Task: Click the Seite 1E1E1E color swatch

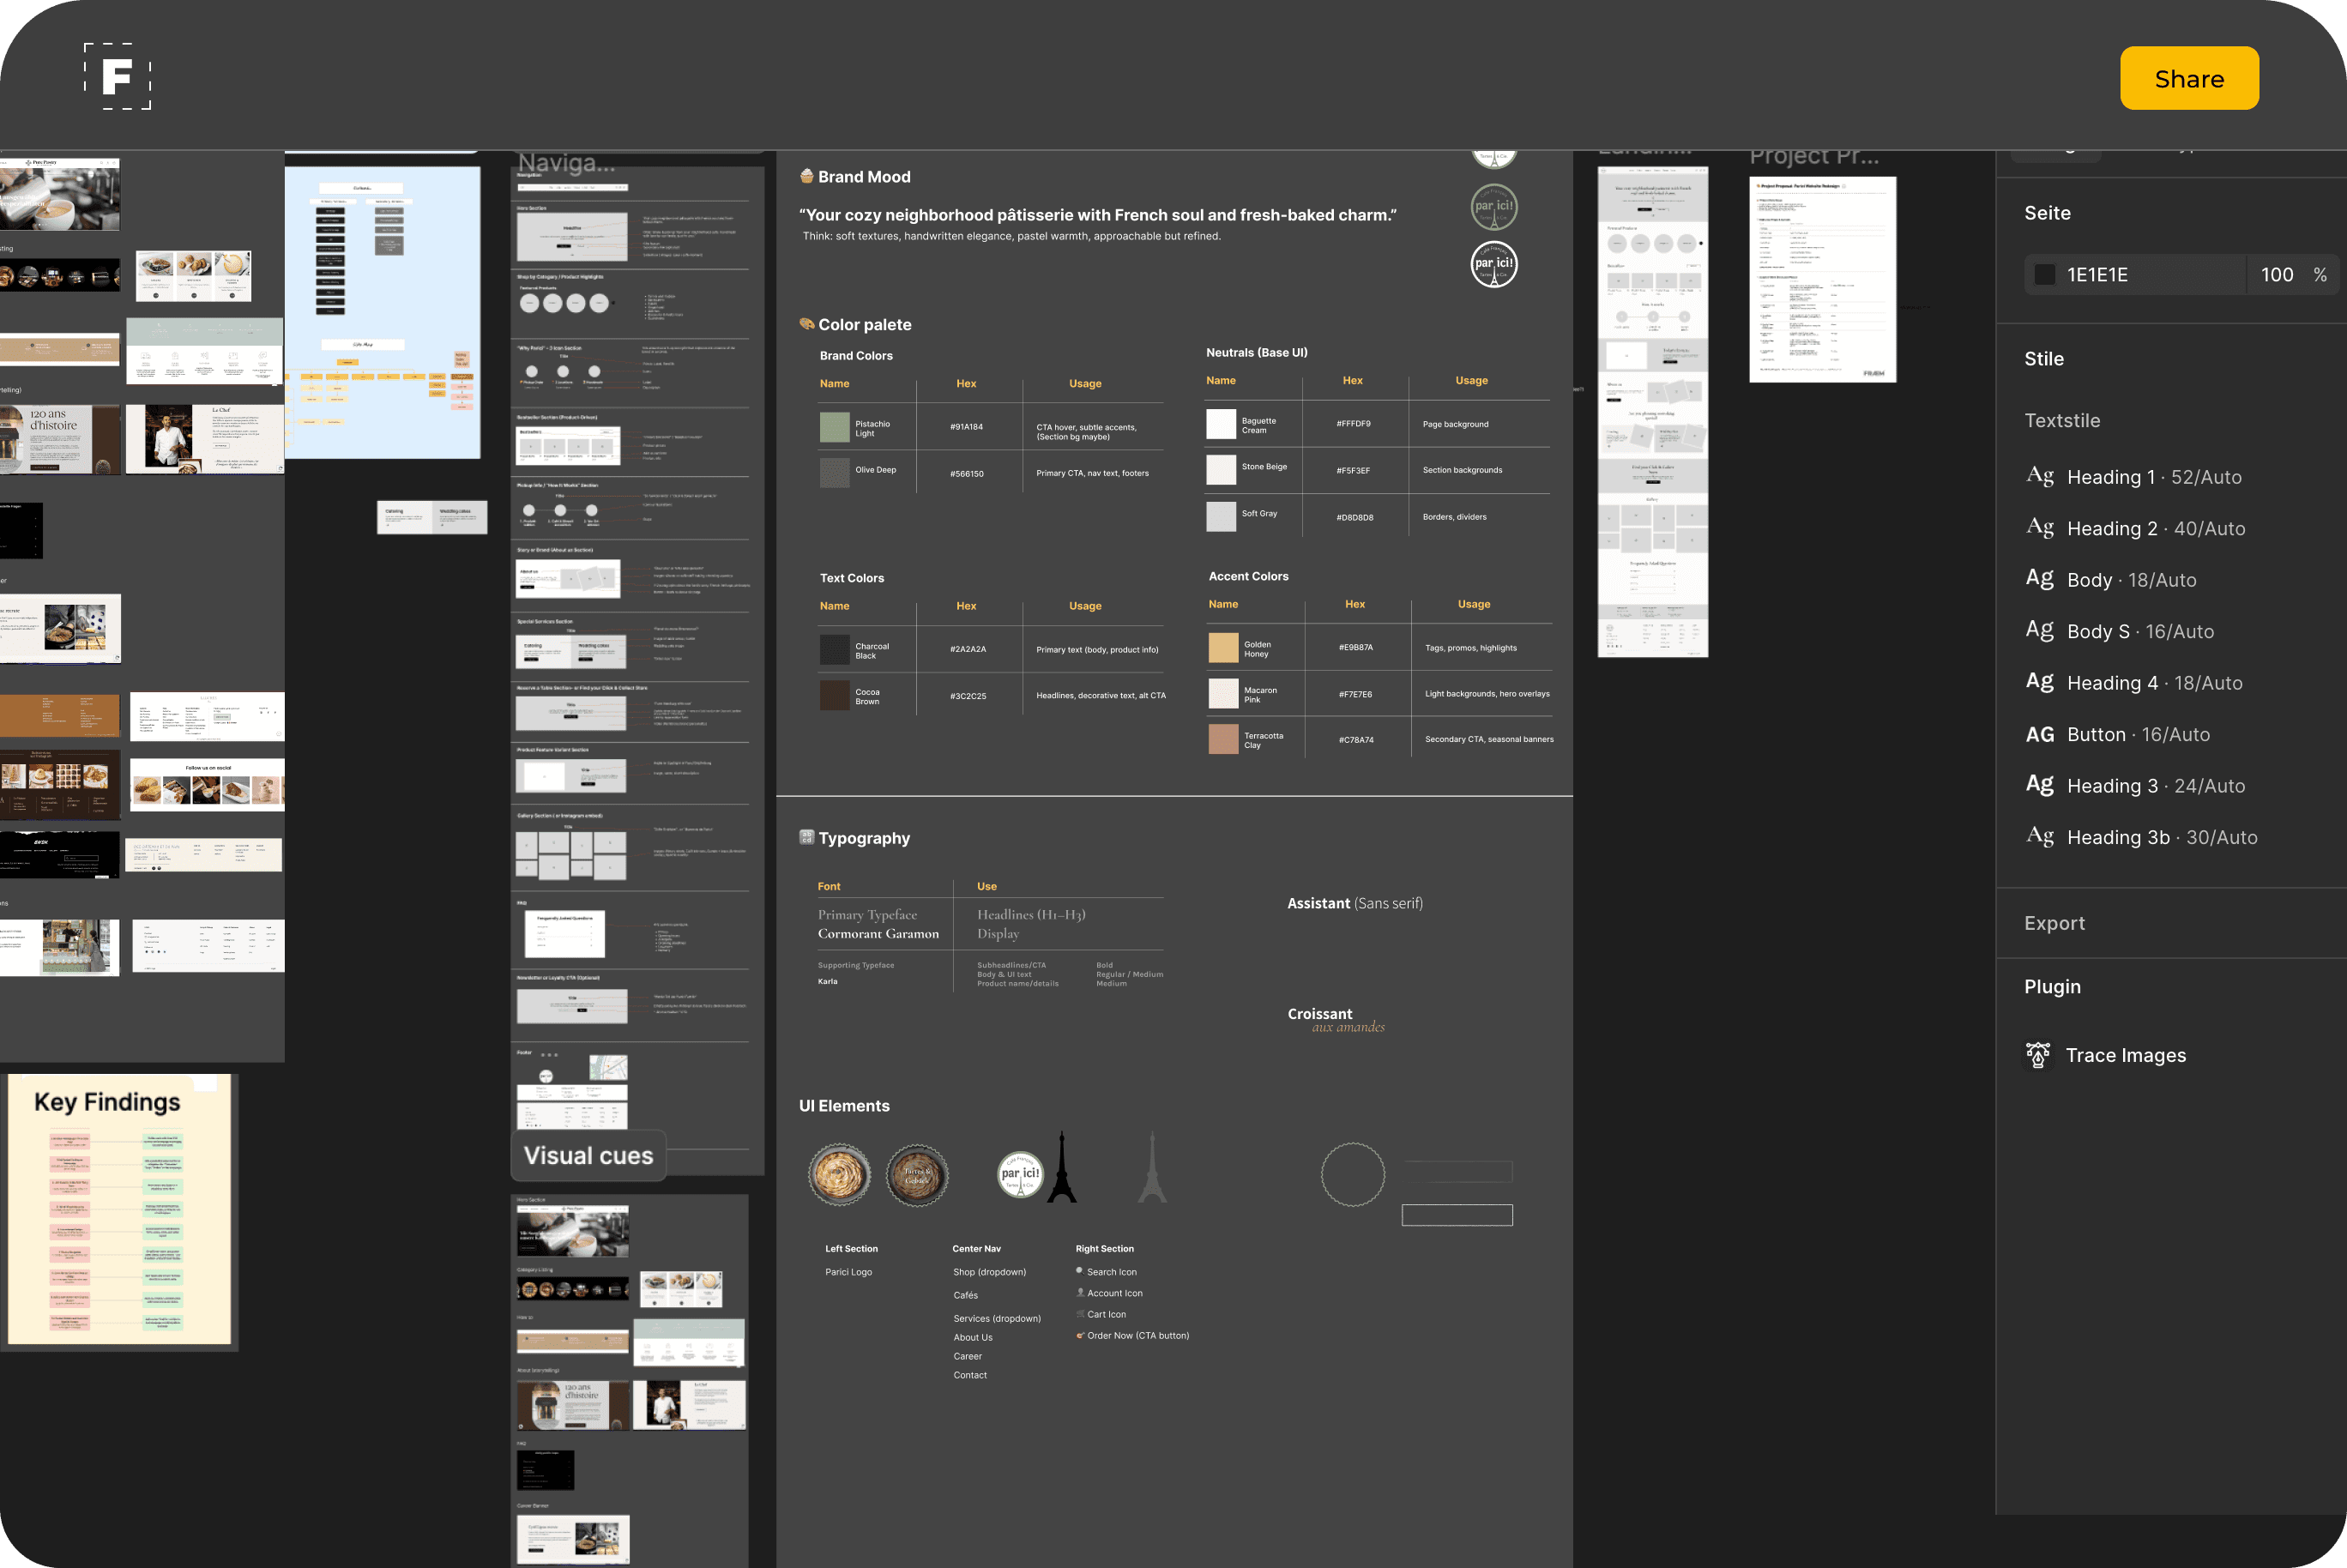Action: point(2044,275)
